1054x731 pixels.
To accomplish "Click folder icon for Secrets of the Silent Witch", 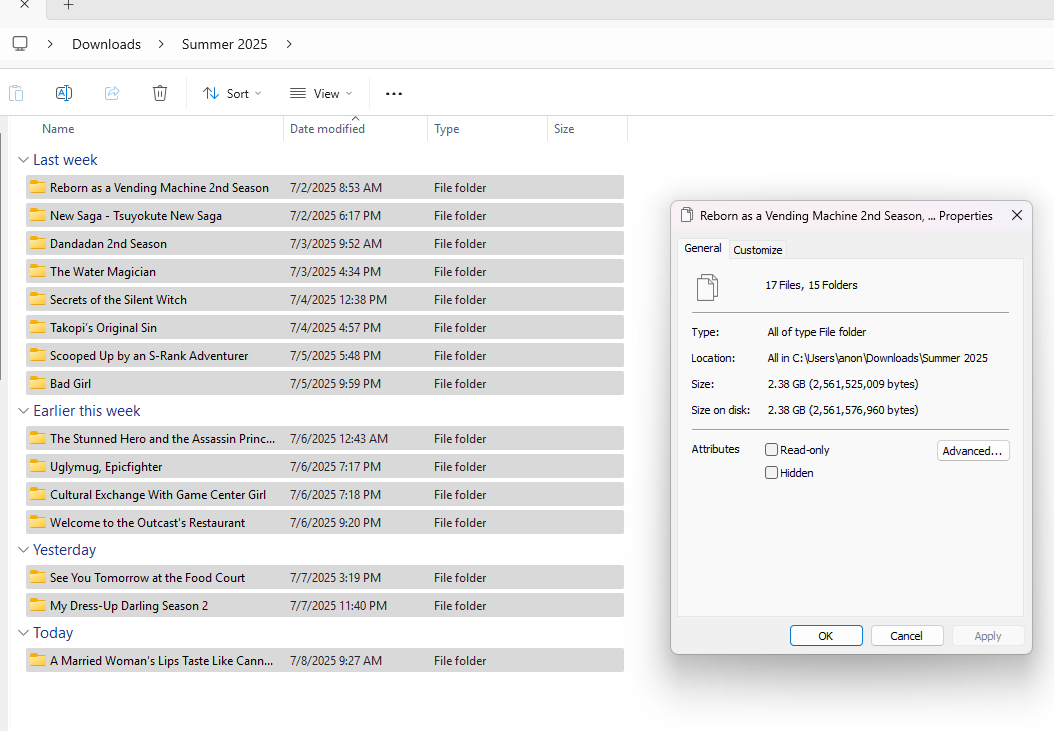I will (38, 300).
